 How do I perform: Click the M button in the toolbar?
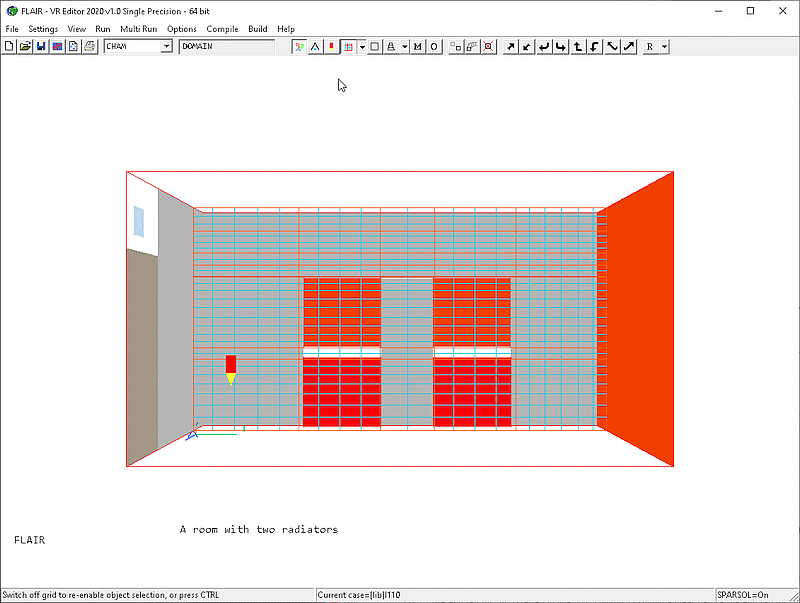[x=418, y=47]
